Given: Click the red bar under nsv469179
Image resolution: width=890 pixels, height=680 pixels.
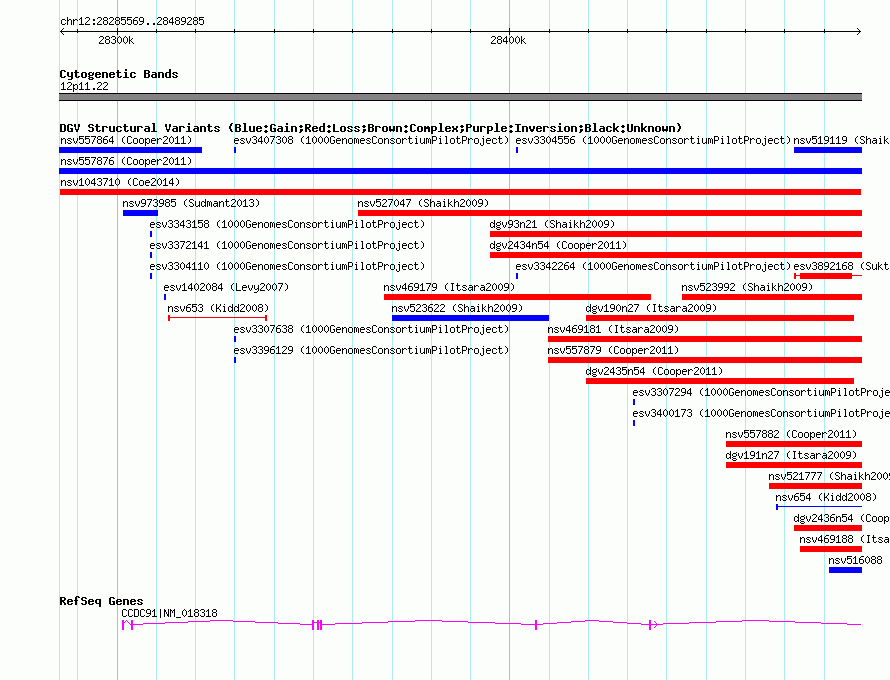Looking at the screenshot, I should 517,297.
